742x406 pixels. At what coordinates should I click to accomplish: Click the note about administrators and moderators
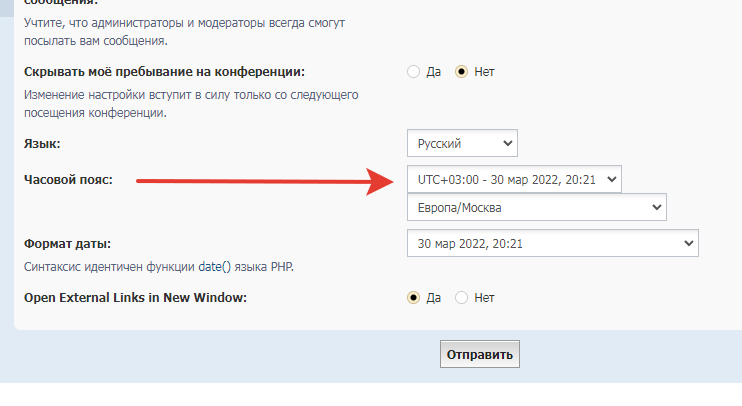pos(185,32)
